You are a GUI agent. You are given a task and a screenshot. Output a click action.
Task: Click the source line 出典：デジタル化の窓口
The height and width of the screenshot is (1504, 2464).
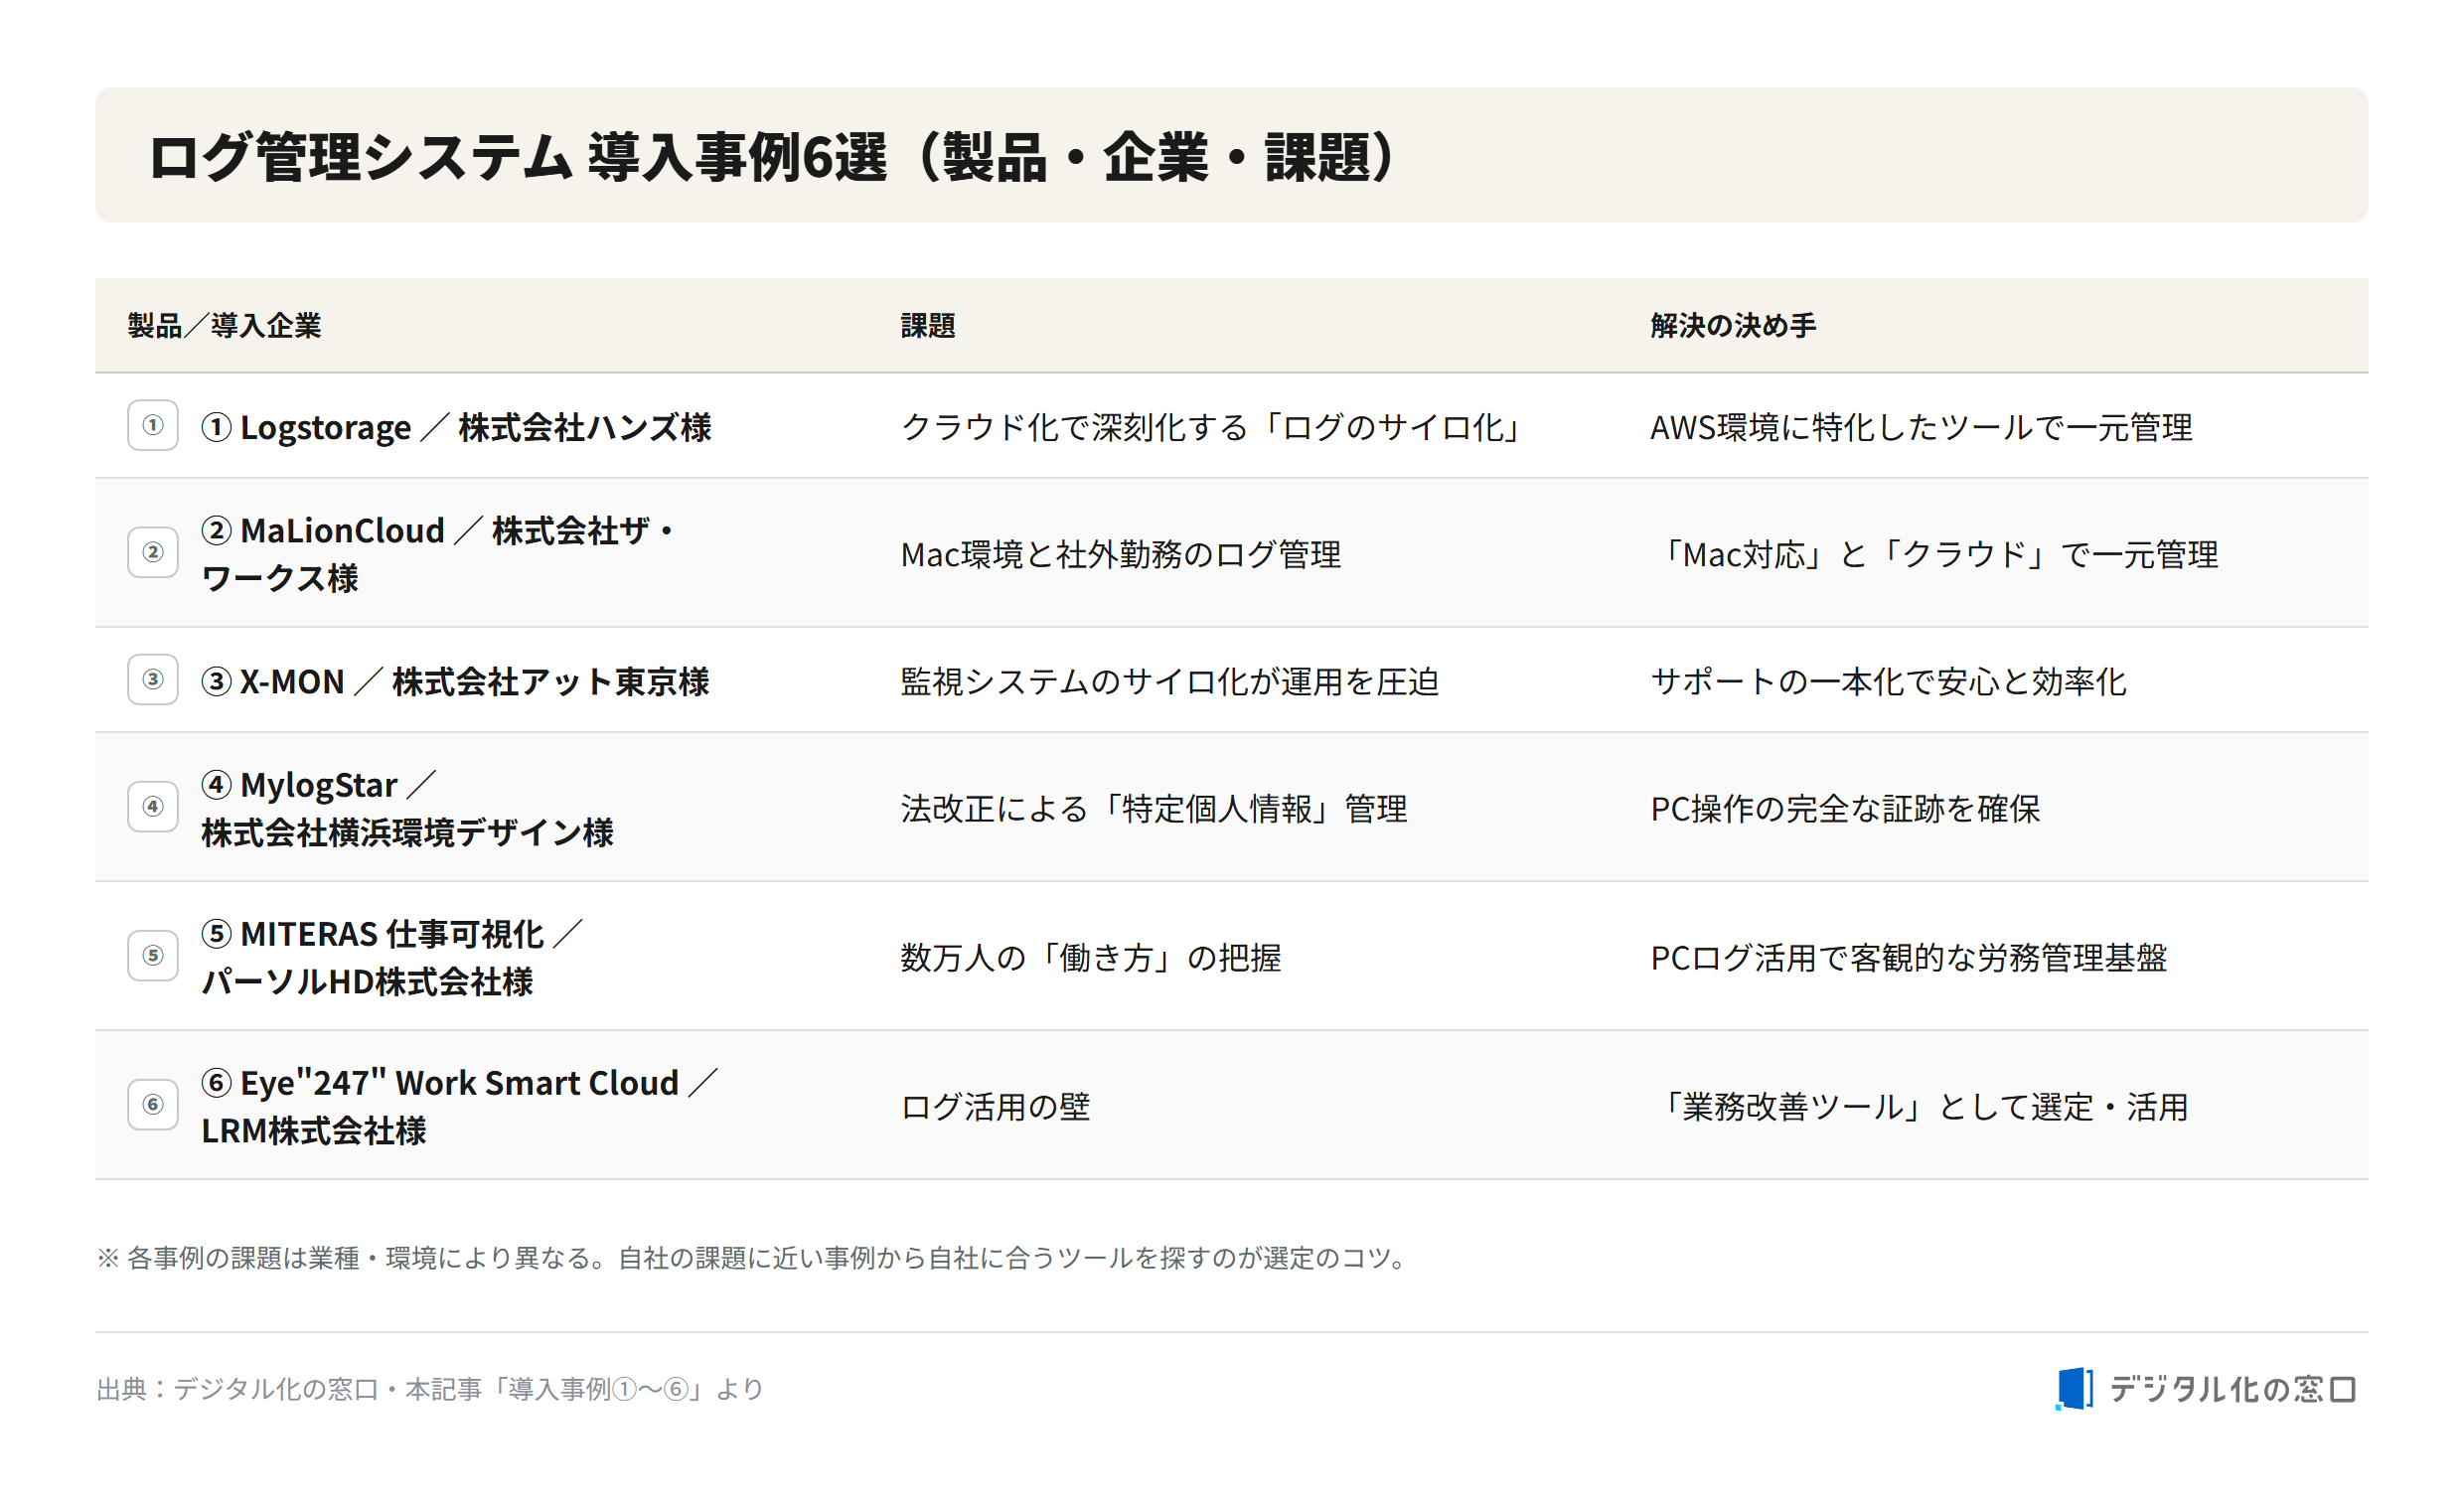(430, 1389)
